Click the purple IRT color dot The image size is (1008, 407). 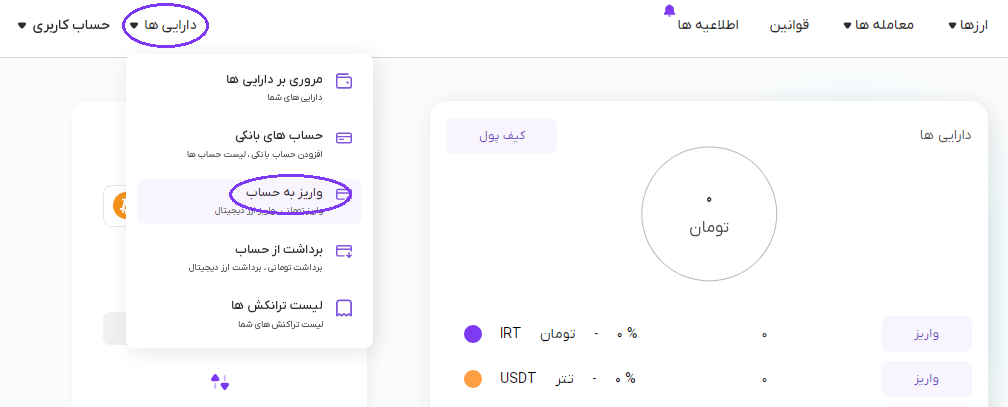point(473,334)
